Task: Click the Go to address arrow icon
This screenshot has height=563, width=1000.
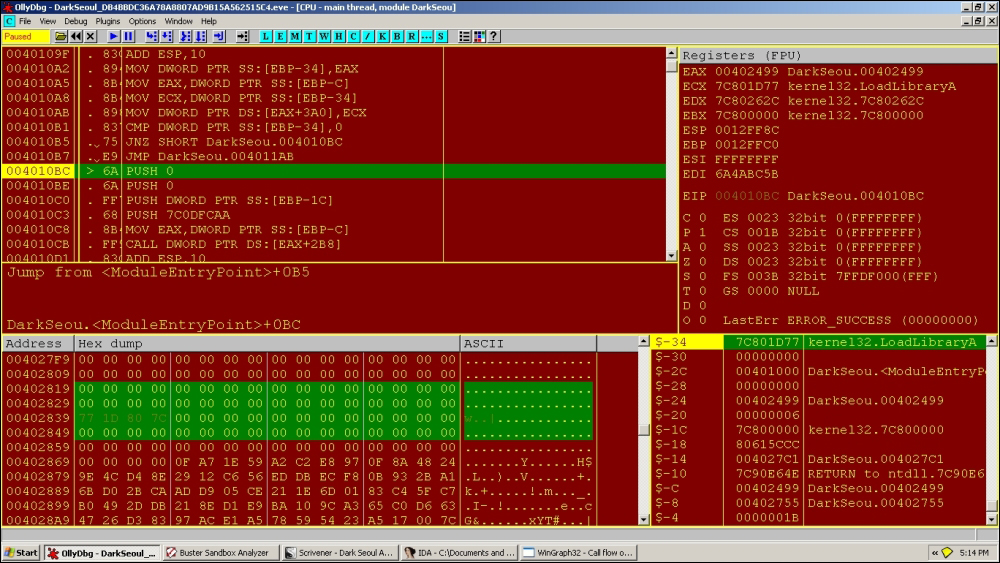Action: tap(242, 36)
